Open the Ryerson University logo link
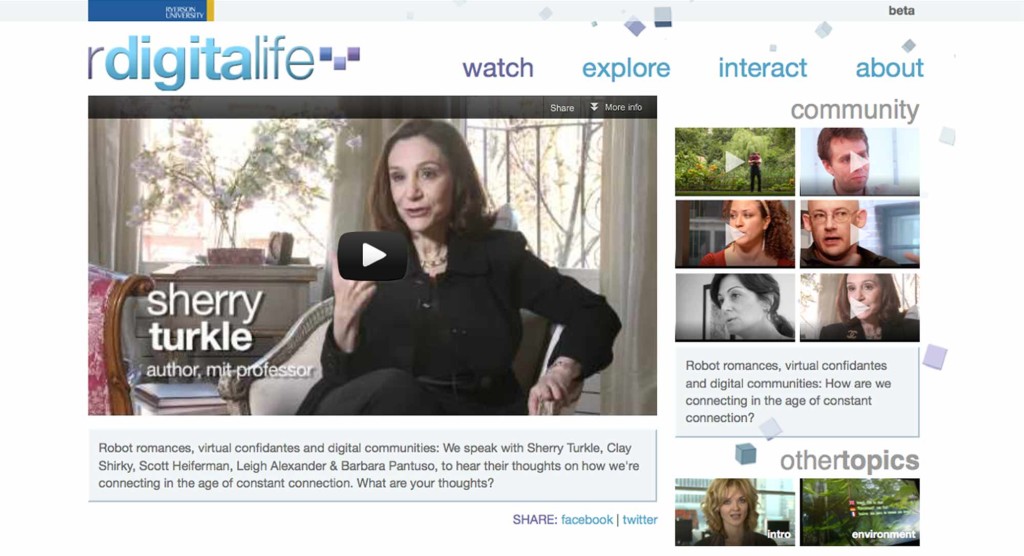Image resolution: width=1024 pixels, height=556 pixels. point(151,10)
